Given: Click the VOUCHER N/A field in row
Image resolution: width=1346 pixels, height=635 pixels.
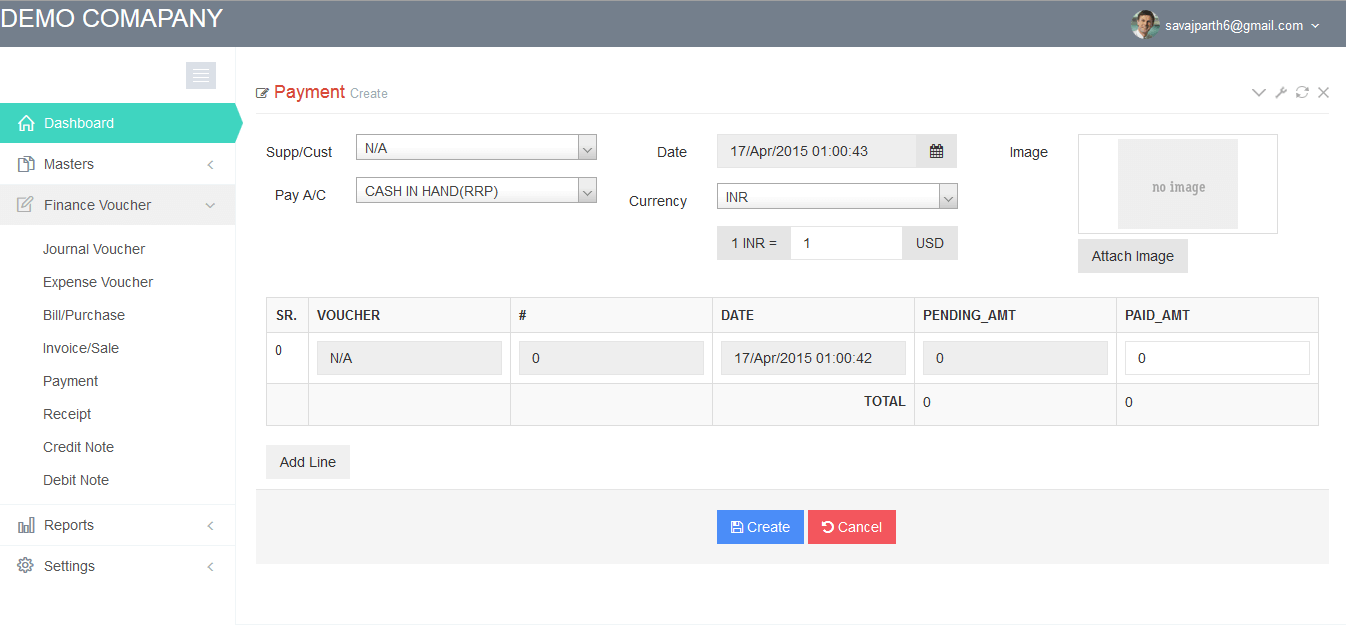Looking at the screenshot, I should (x=409, y=358).
